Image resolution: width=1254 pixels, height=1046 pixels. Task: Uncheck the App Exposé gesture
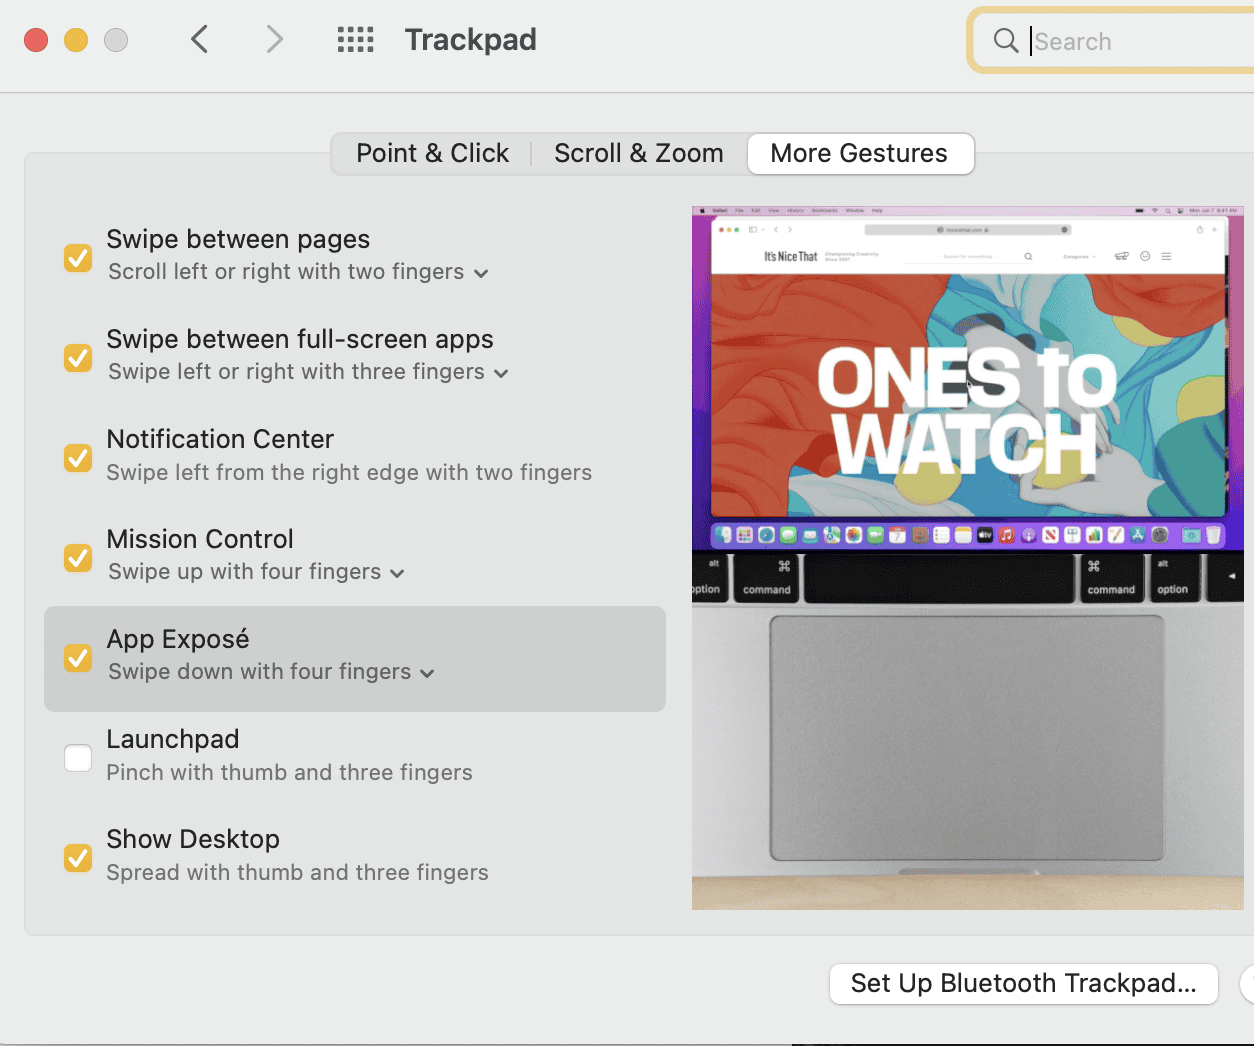coord(78,657)
